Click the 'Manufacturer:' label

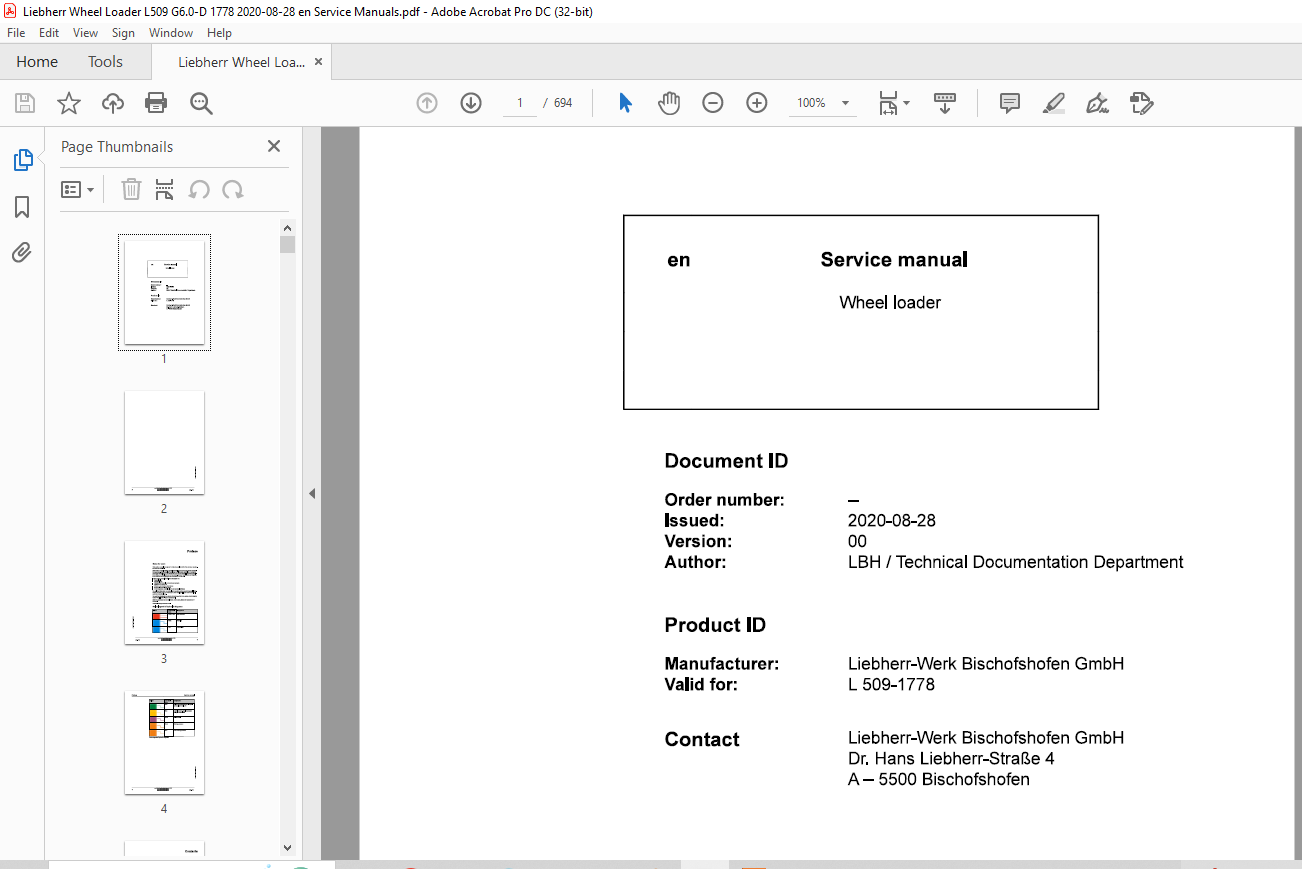click(x=721, y=663)
